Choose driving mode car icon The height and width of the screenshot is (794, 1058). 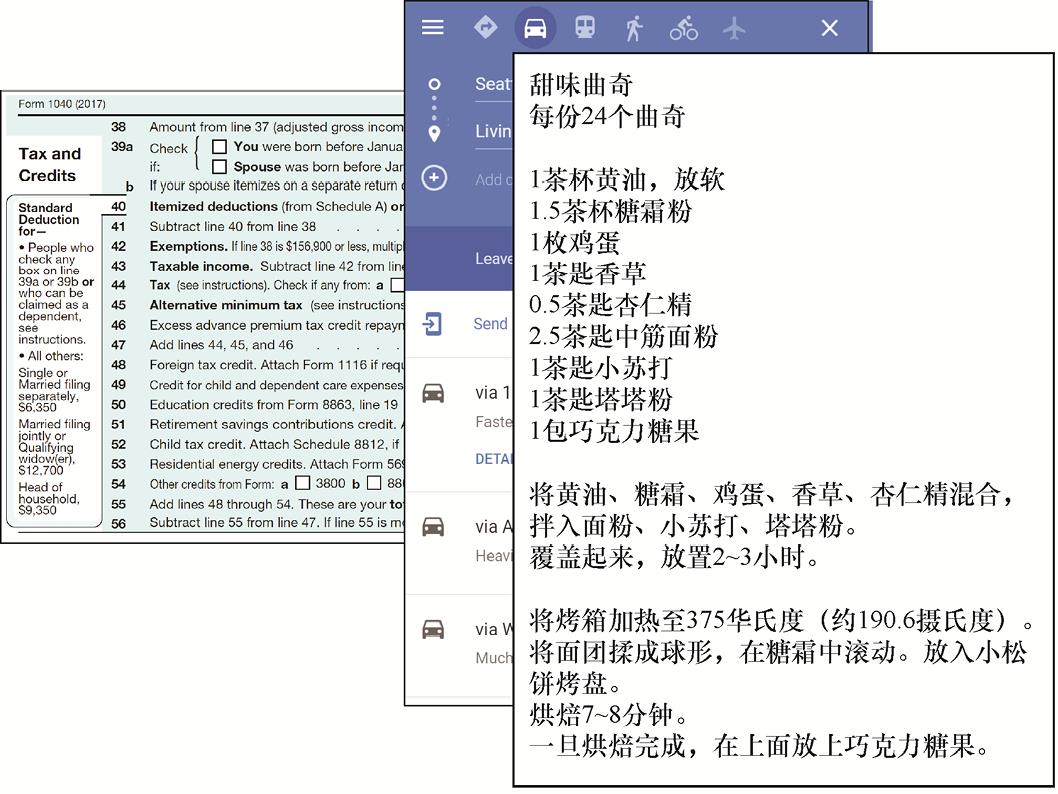535,28
